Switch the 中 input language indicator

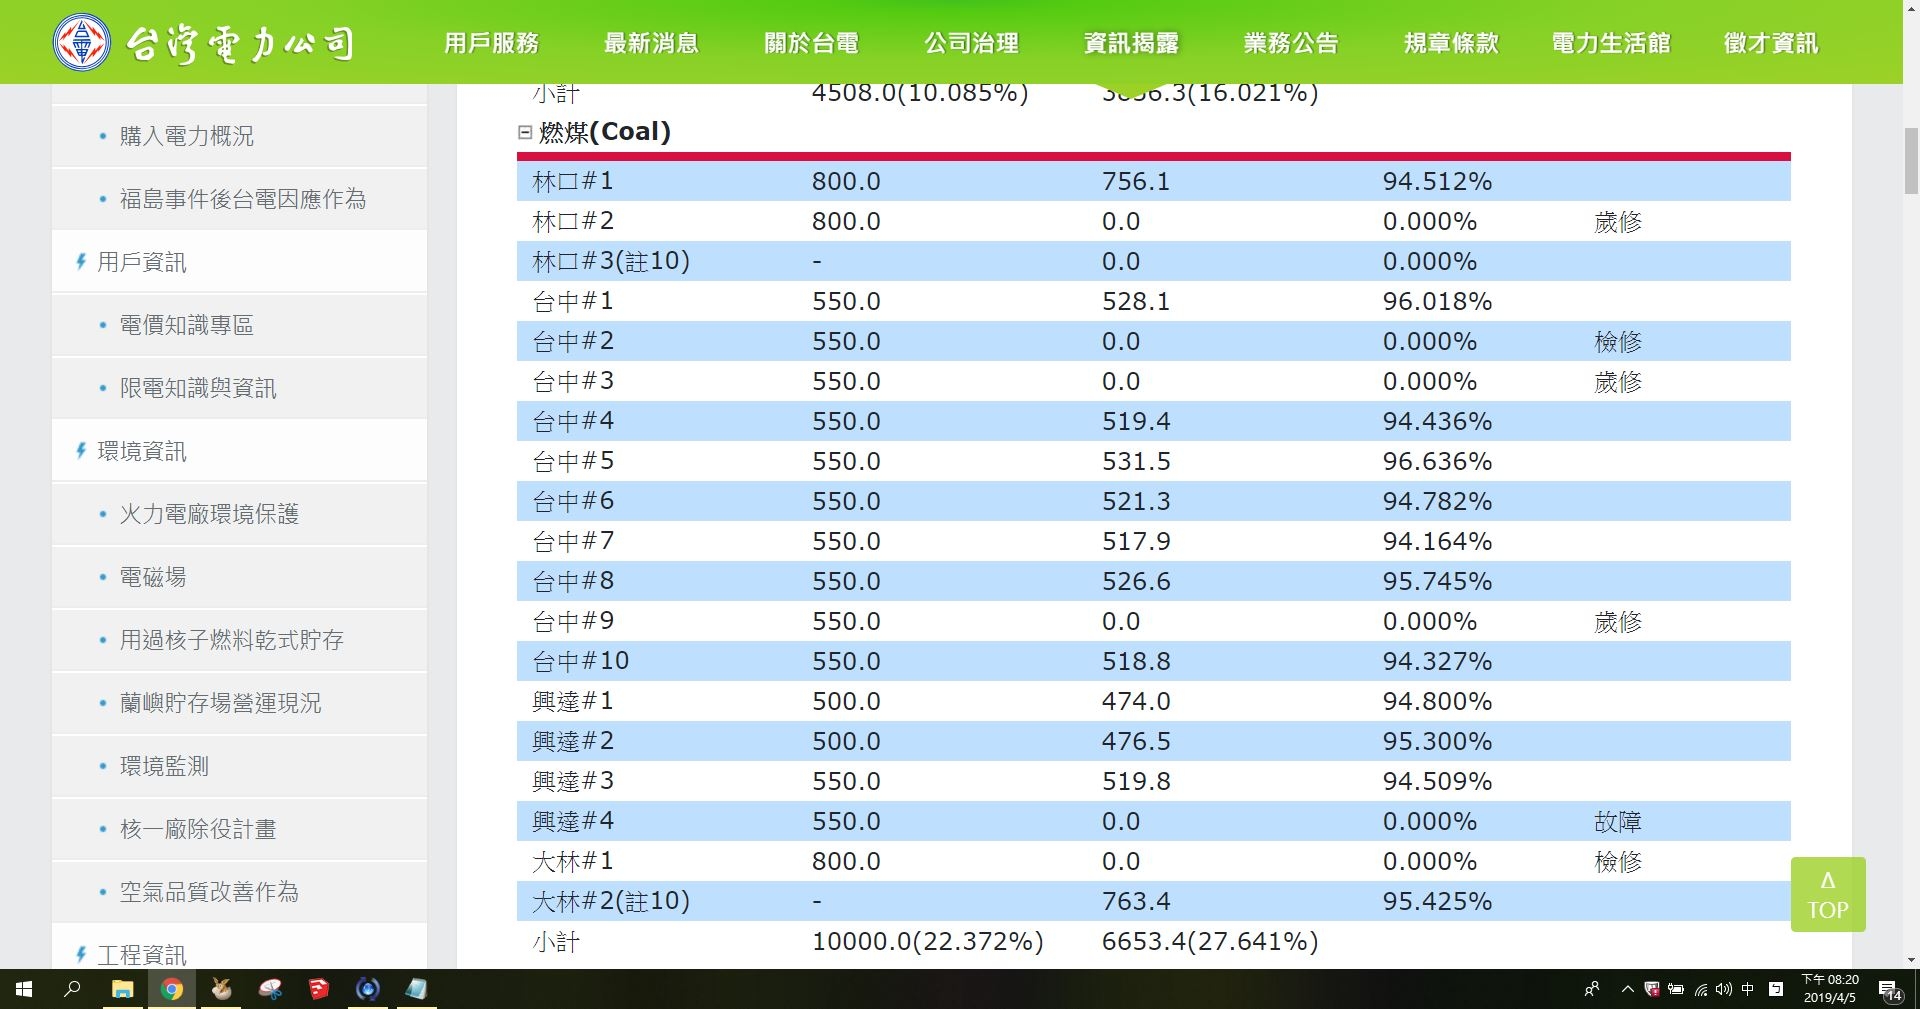[x=1748, y=989]
